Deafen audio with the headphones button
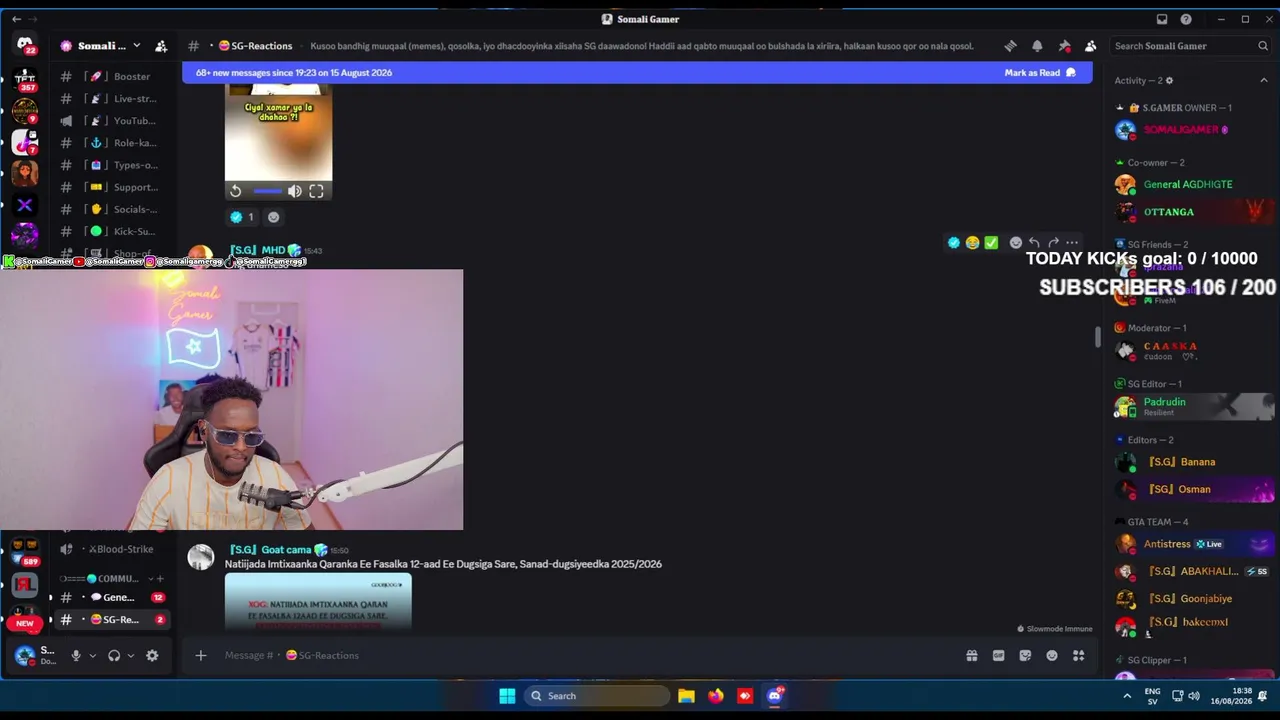This screenshot has height=720, width=1280. (114, 656)
